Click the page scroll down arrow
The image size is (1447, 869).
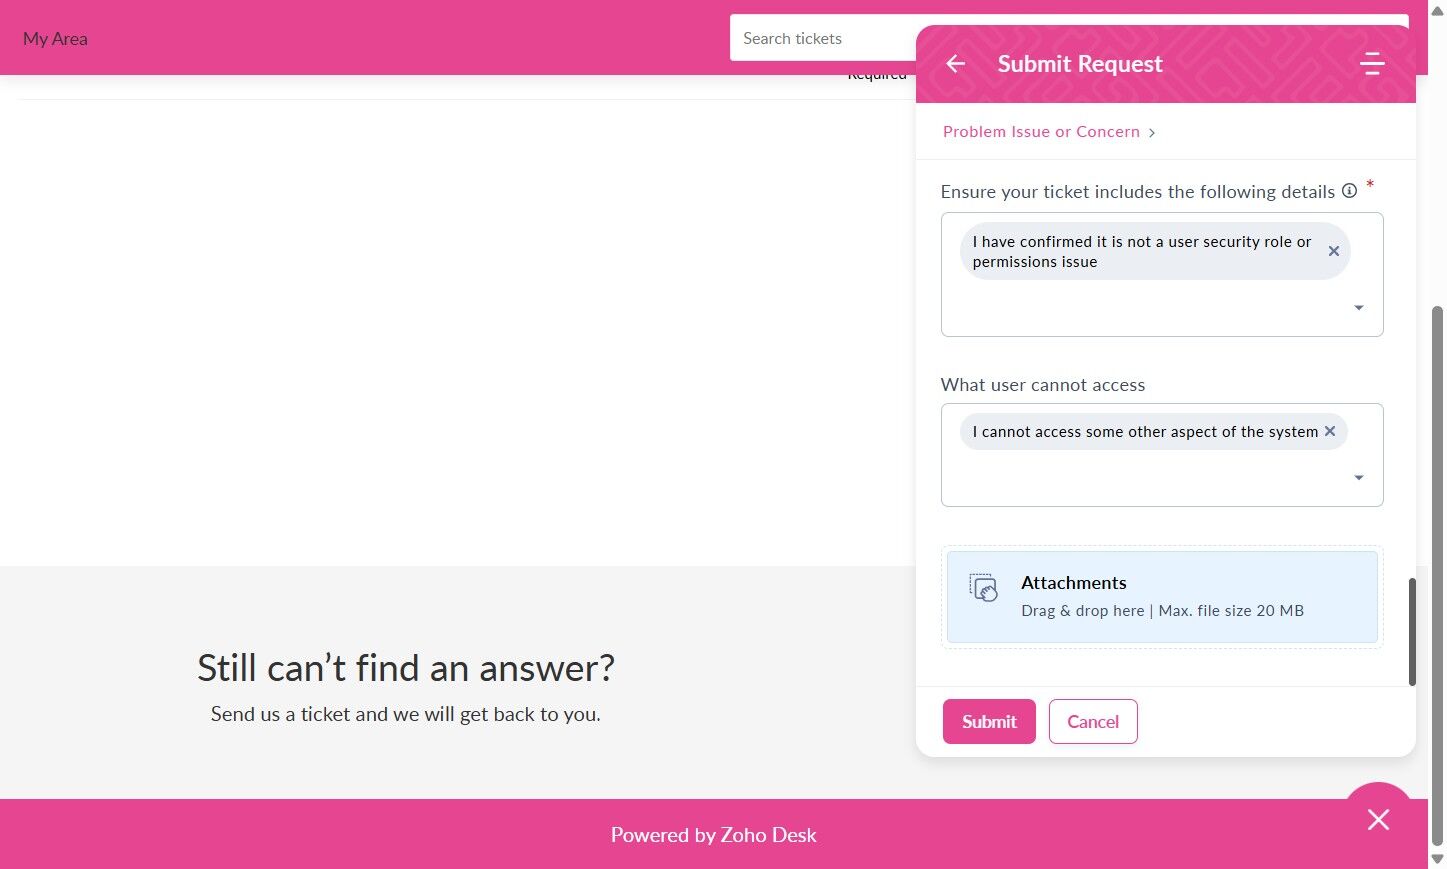click(1437, 859)
